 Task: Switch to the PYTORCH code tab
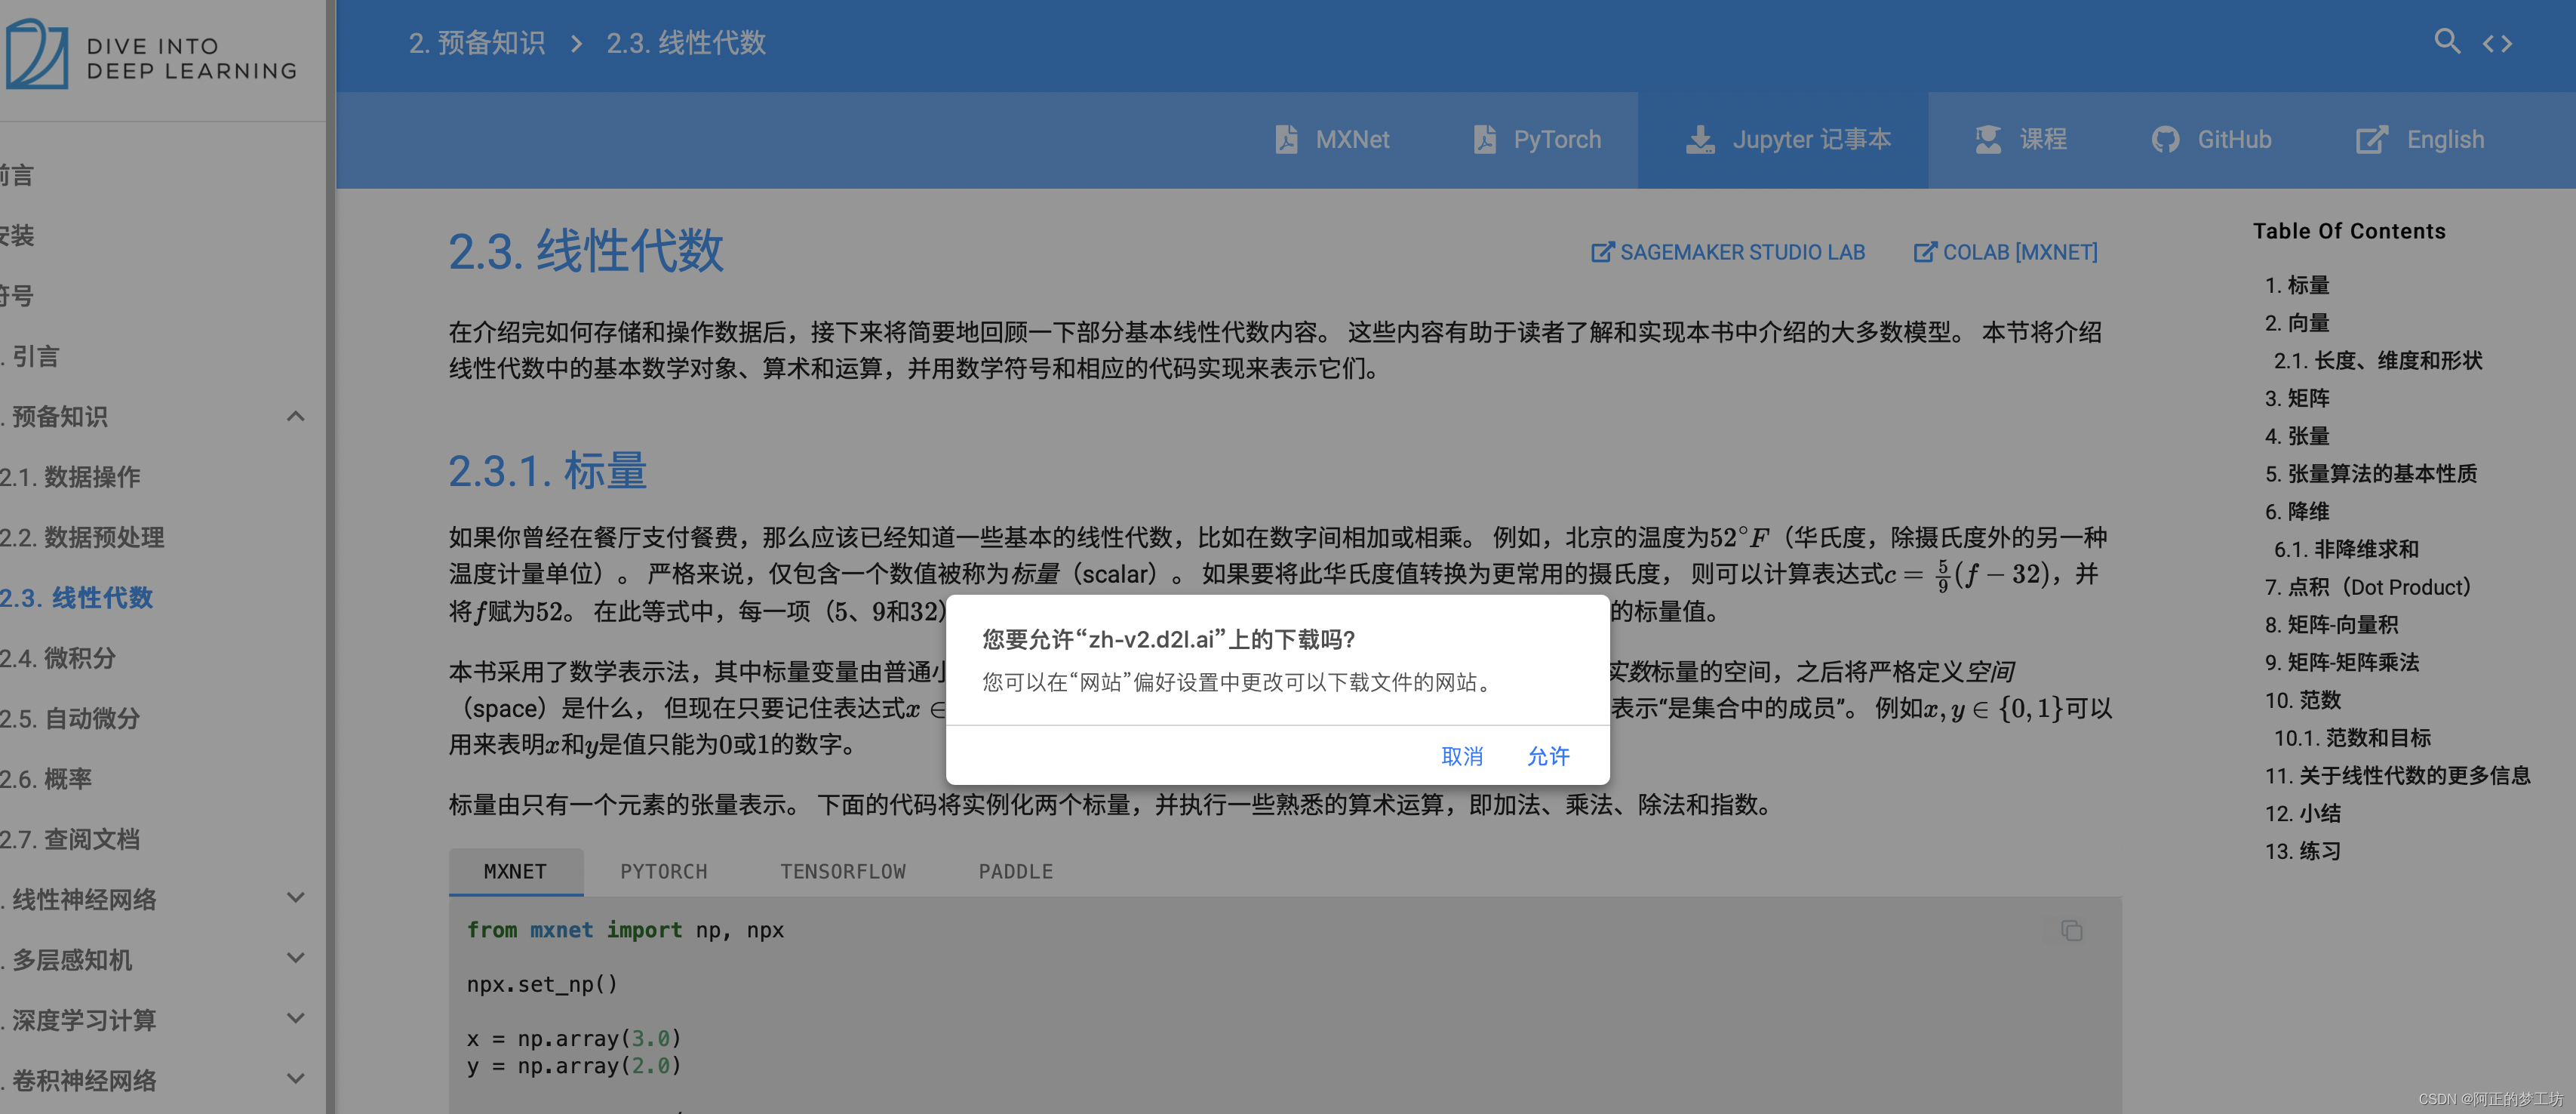tap(663, 871)
